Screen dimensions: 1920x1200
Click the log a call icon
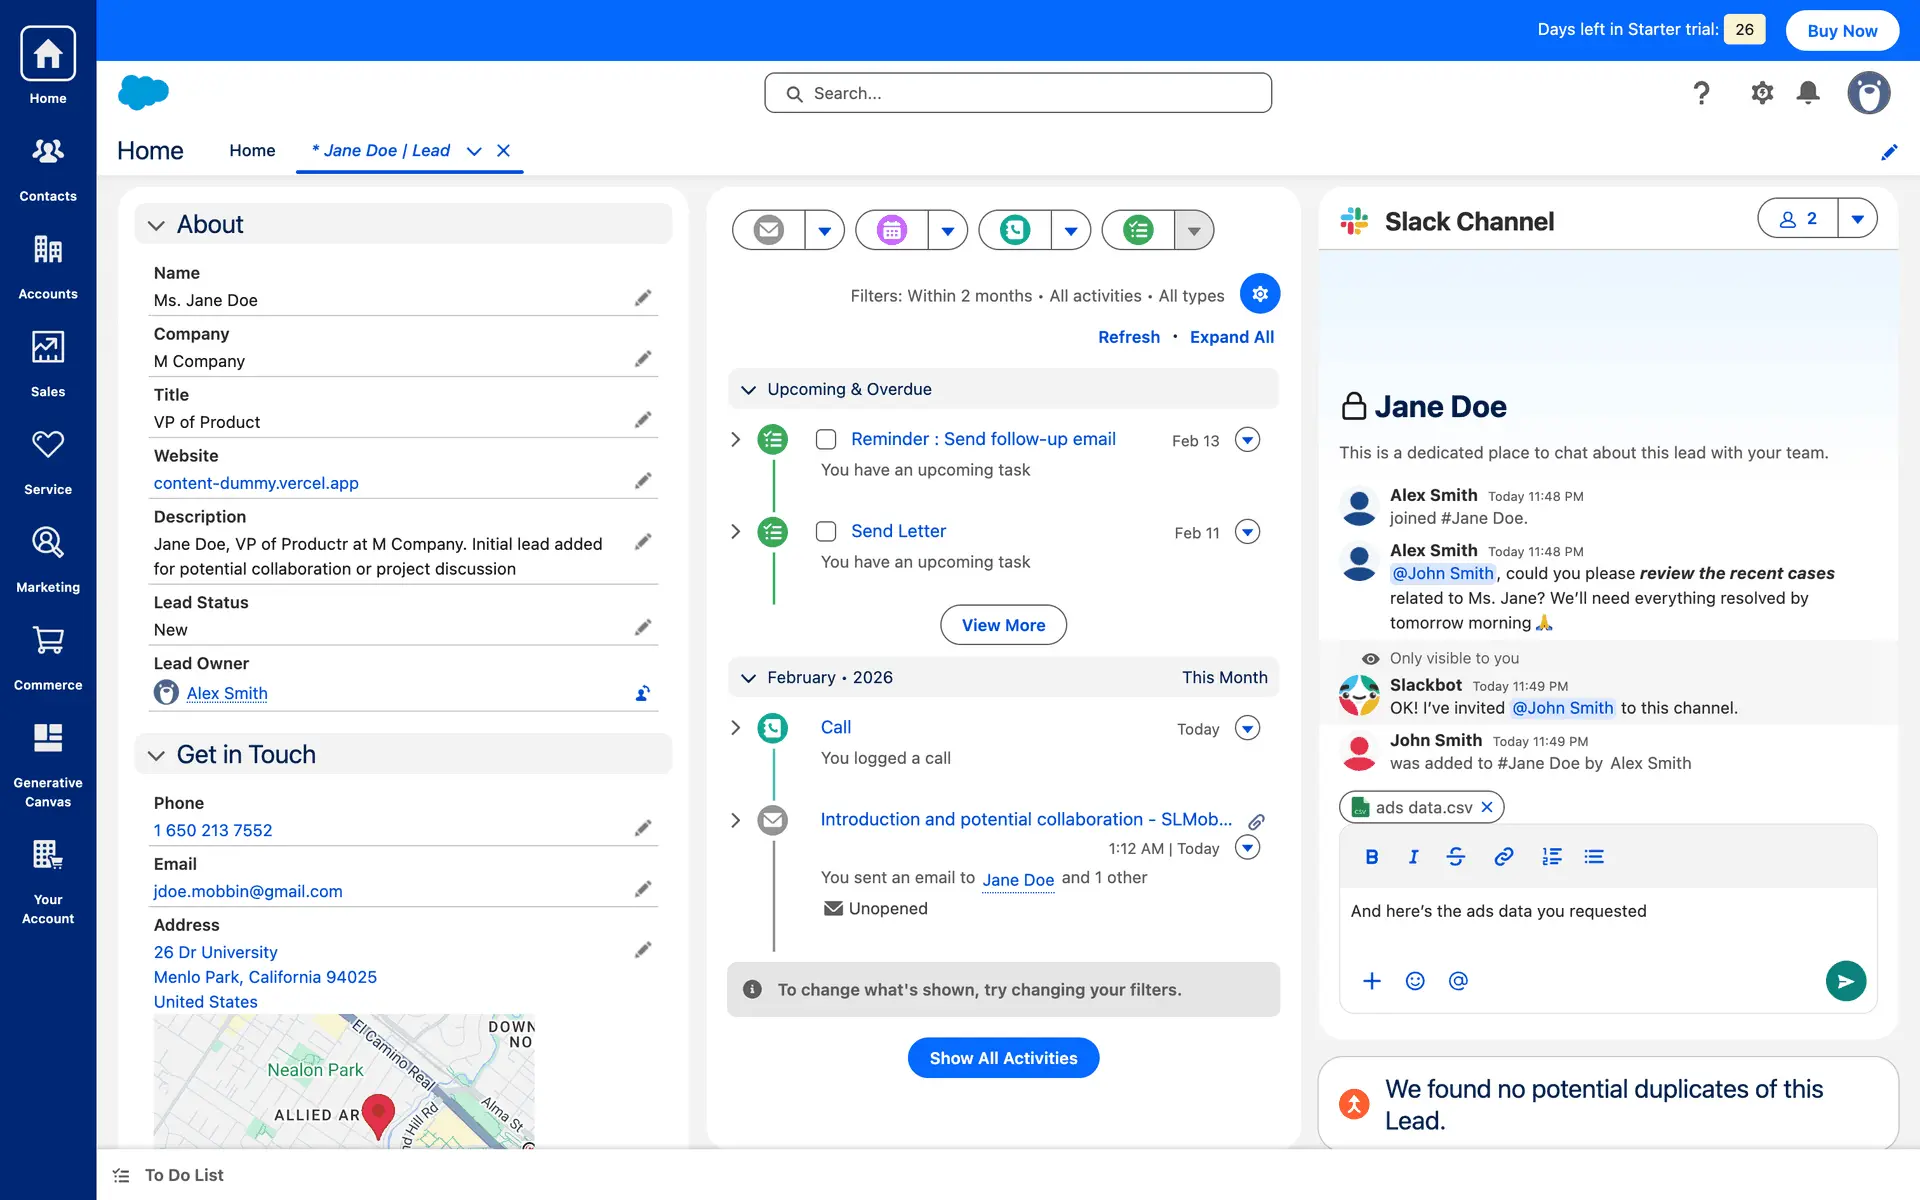pyautogui.click(x=1015, y=230)
